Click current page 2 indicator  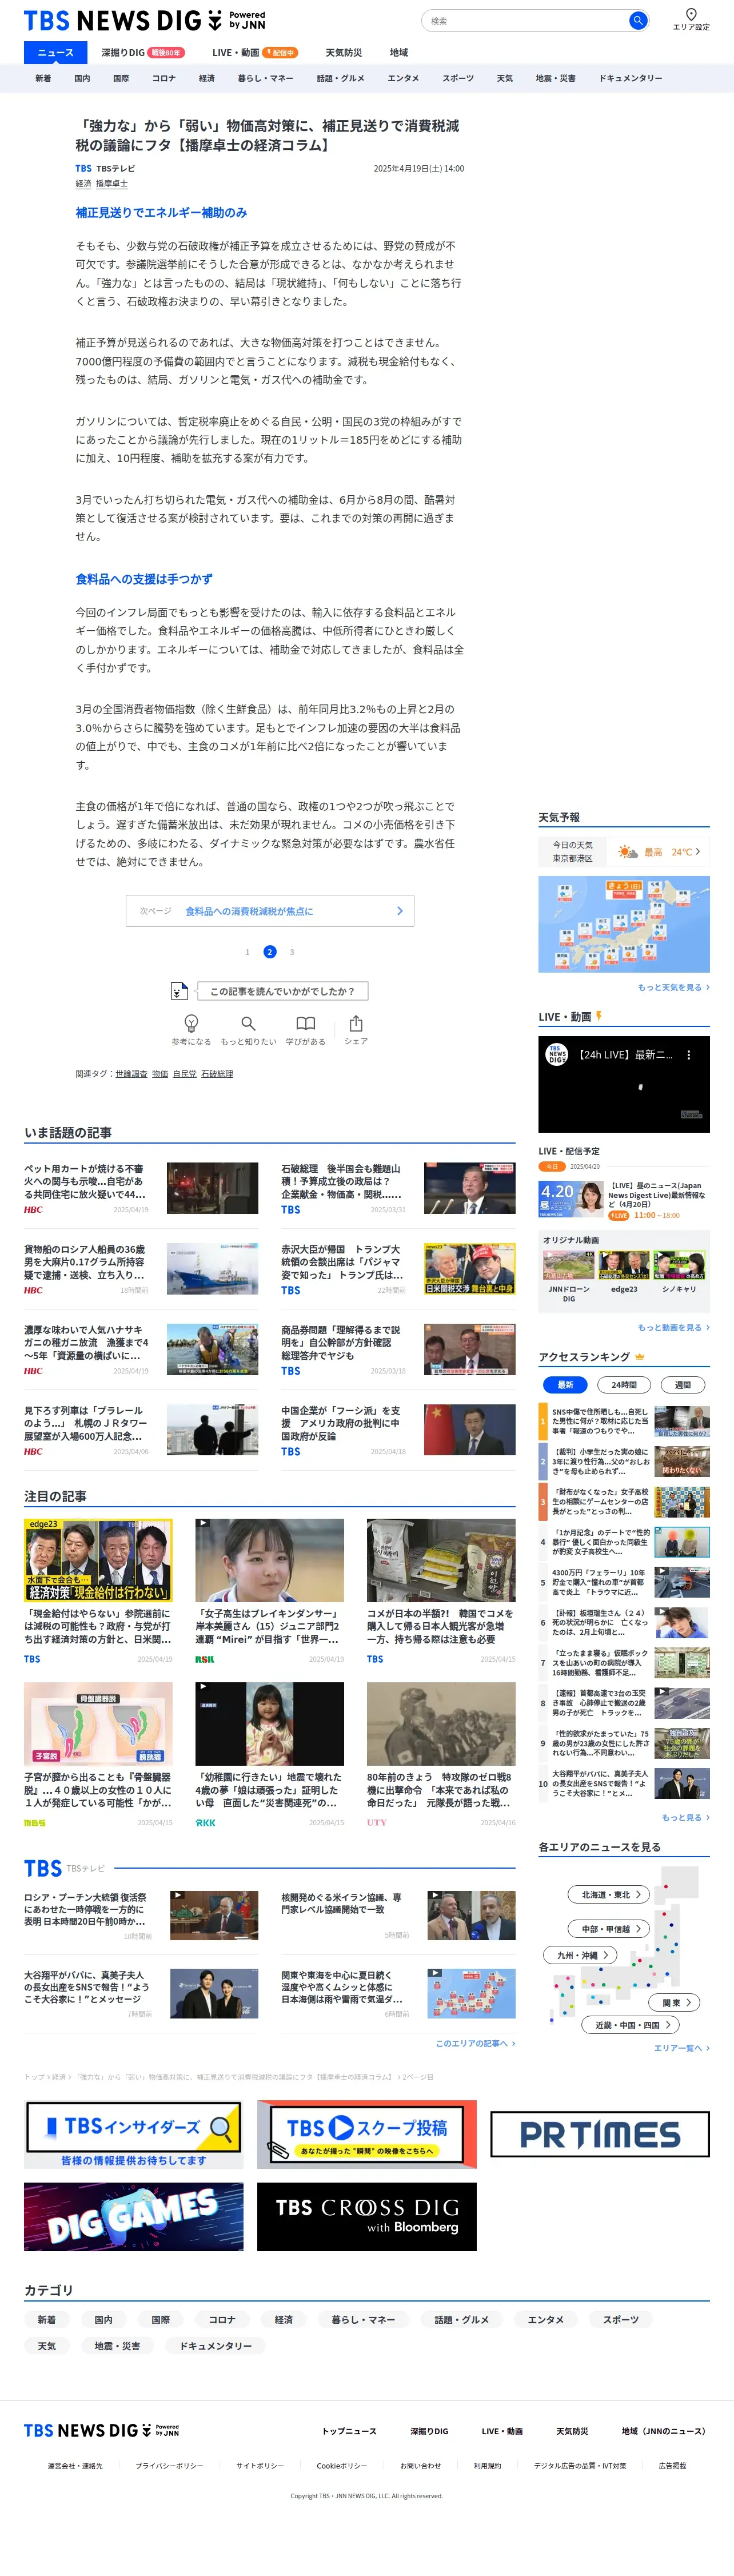pyautogui.click(x=270, y=952)
